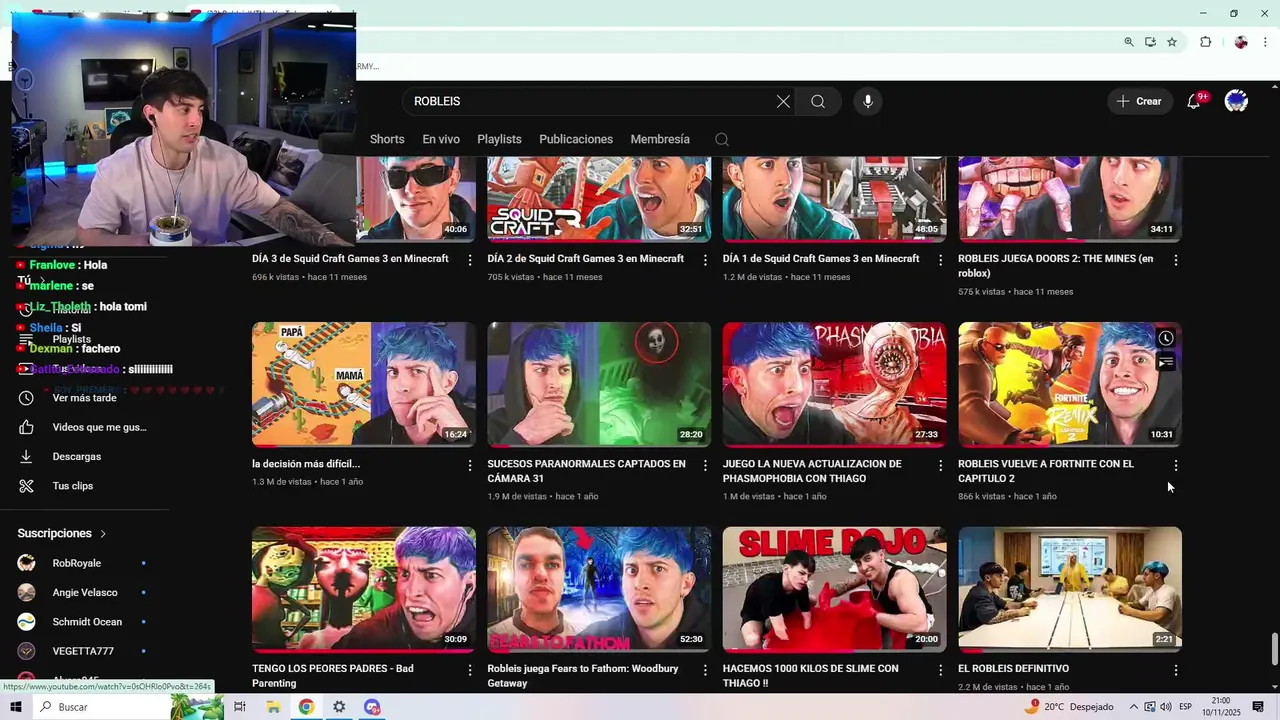Click the install app icon in address bar

click(x=1150, y=42)
